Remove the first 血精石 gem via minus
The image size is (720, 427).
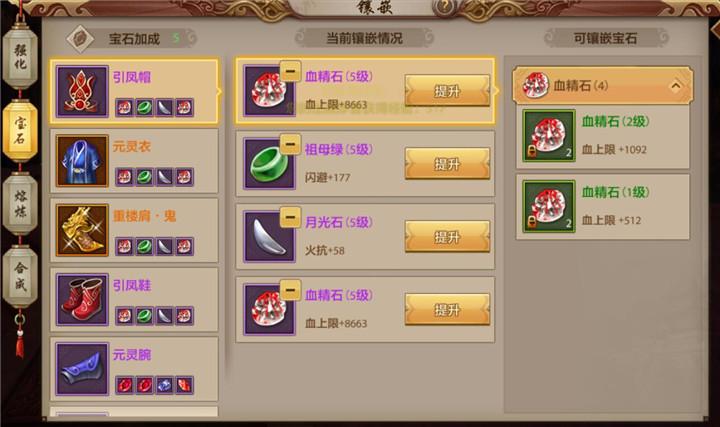[290, 71]
